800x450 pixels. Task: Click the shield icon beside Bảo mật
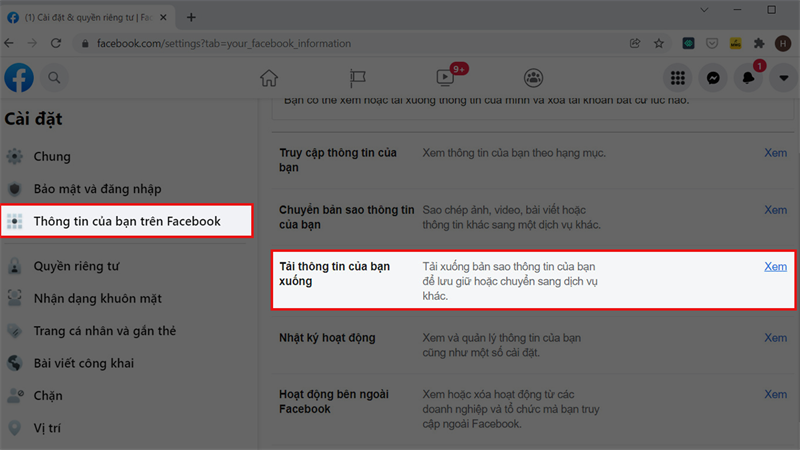click(15, 189)
